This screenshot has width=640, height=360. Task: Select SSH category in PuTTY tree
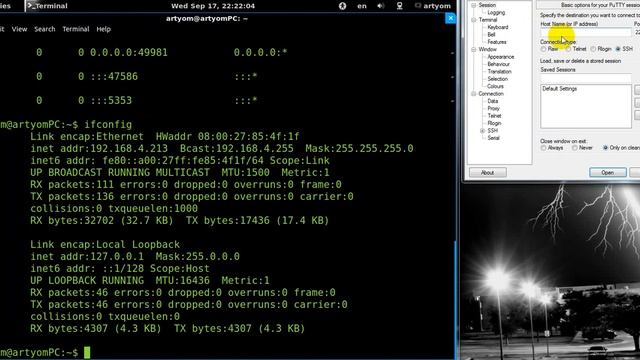point(493,131)
